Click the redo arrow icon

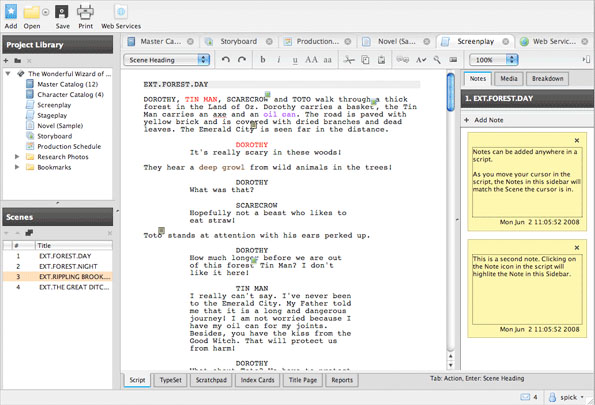242,60
